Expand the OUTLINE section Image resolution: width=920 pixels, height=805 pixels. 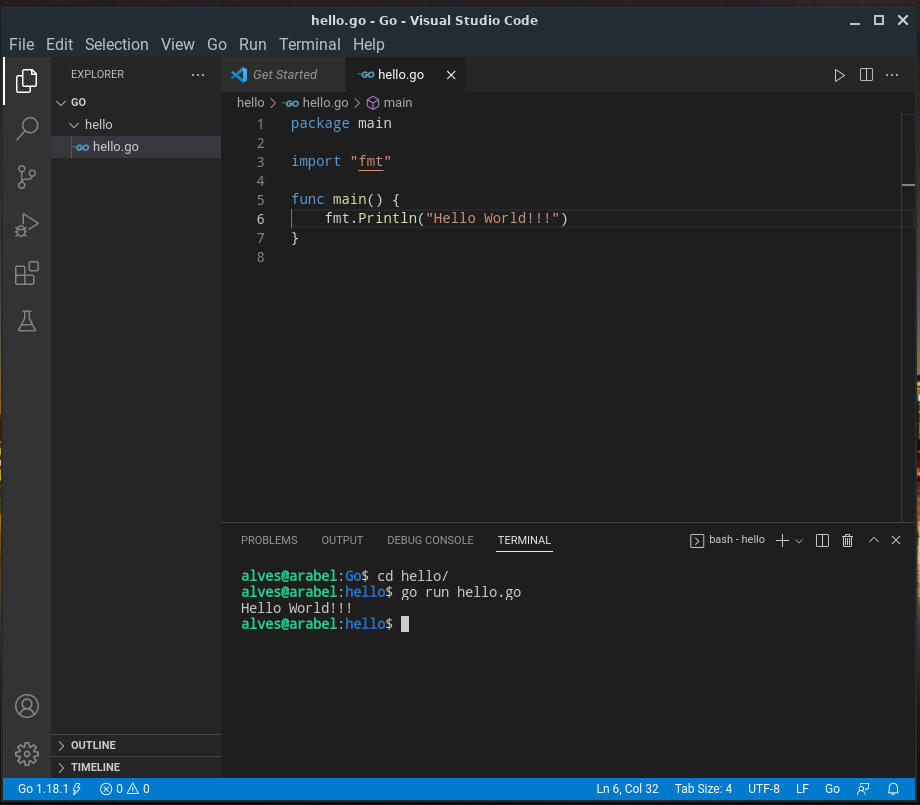136,746
